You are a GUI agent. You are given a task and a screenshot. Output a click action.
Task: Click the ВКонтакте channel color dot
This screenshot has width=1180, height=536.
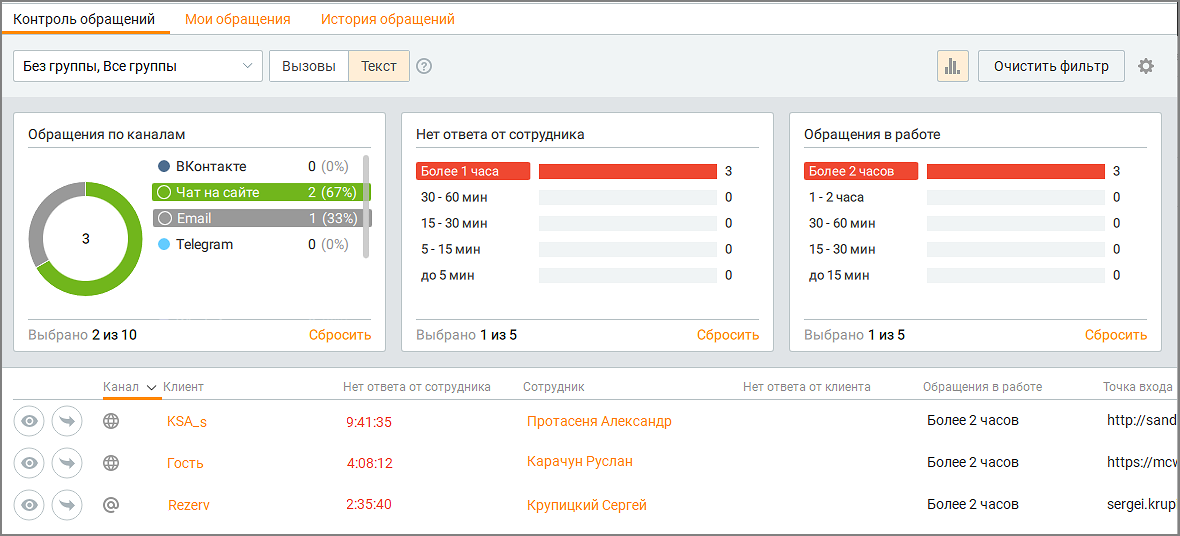click(164, 166)
